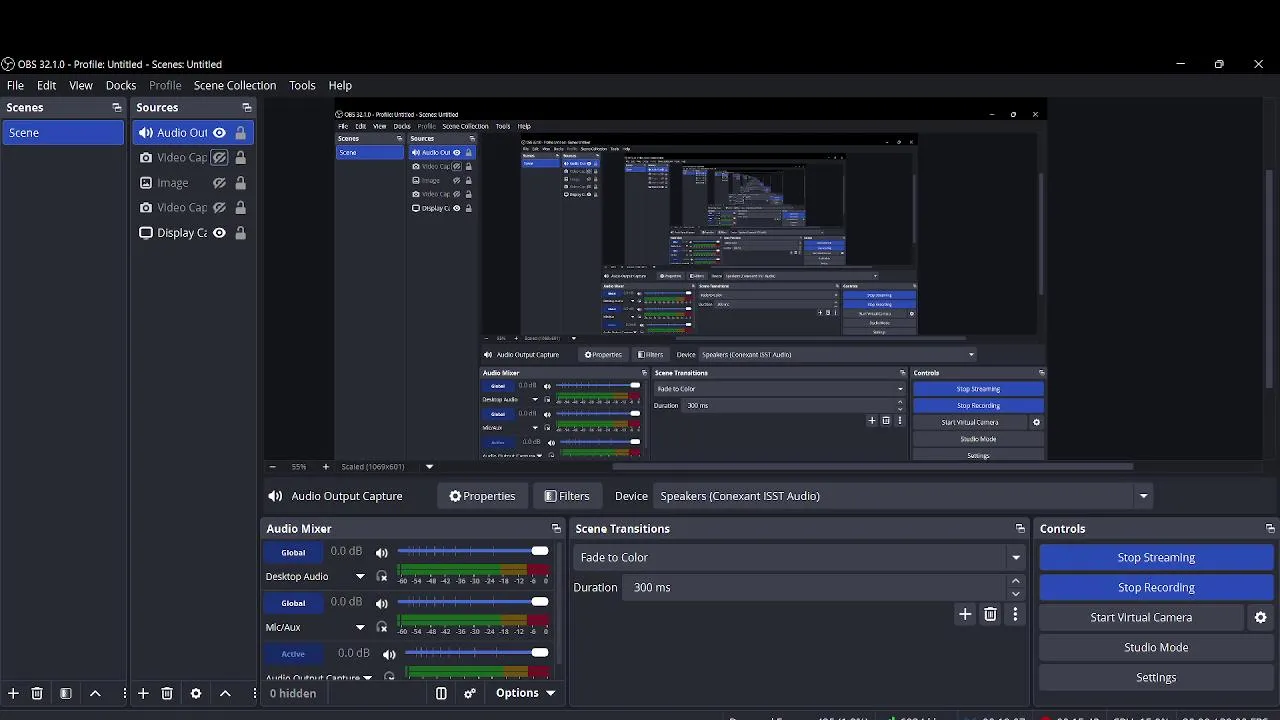
Task: Pop out the Sources dock
Action: 247,107
